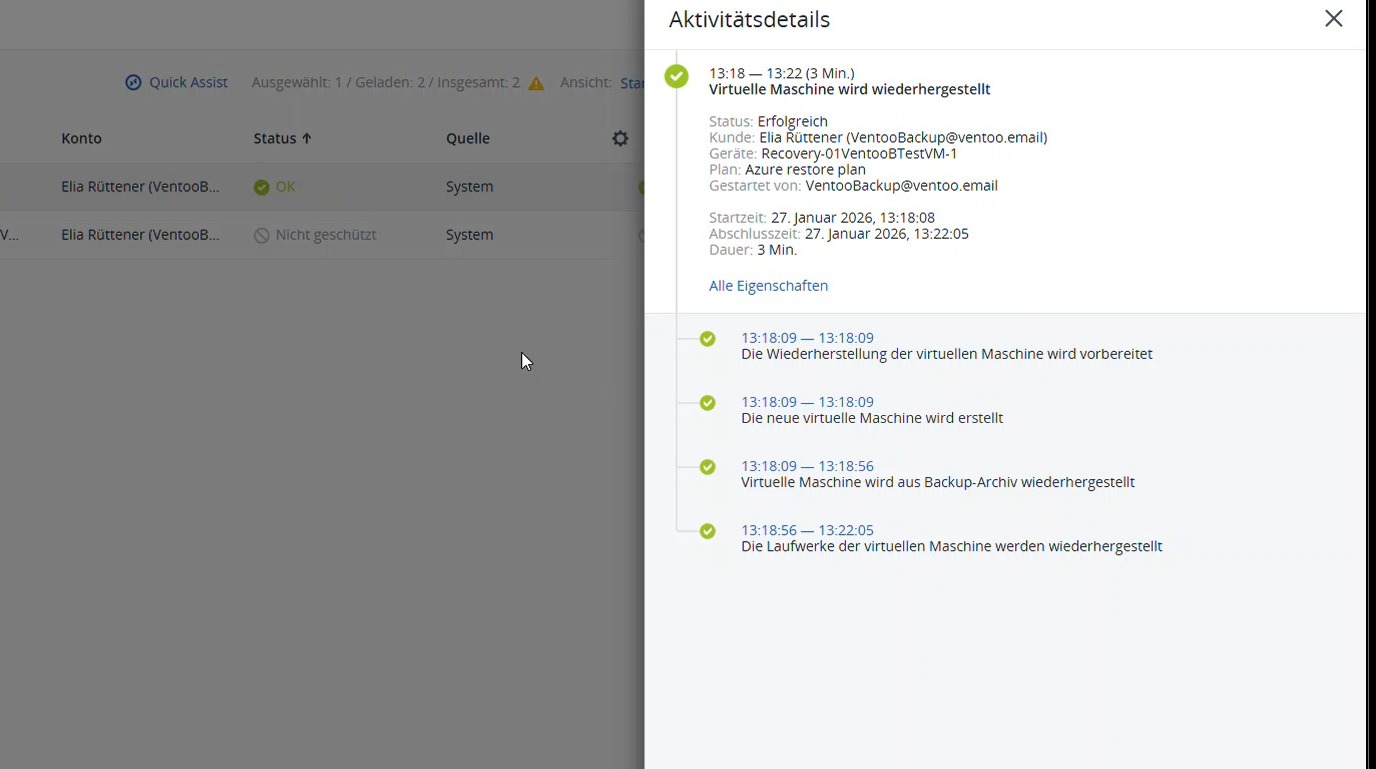Click Konto cell in 'Nicht geschützt' row
This screenshot has height=769, width=1376.
coord(140,235)
